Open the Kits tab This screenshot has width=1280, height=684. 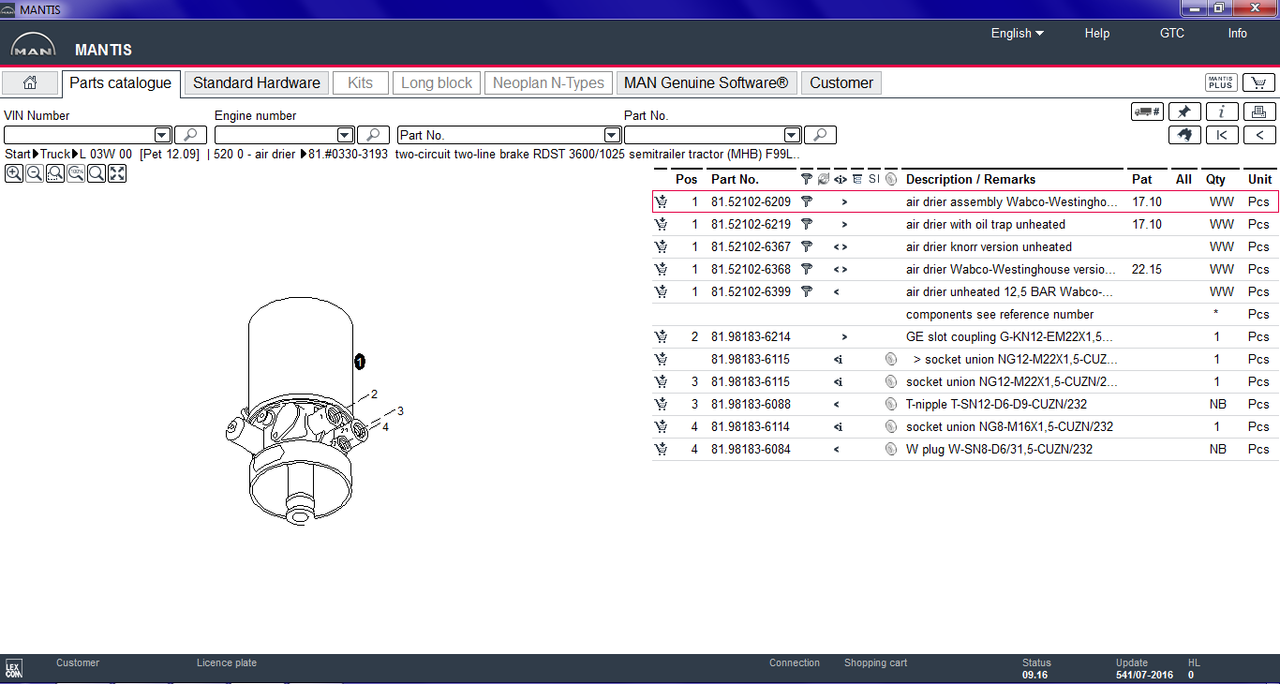pos(360,83)
